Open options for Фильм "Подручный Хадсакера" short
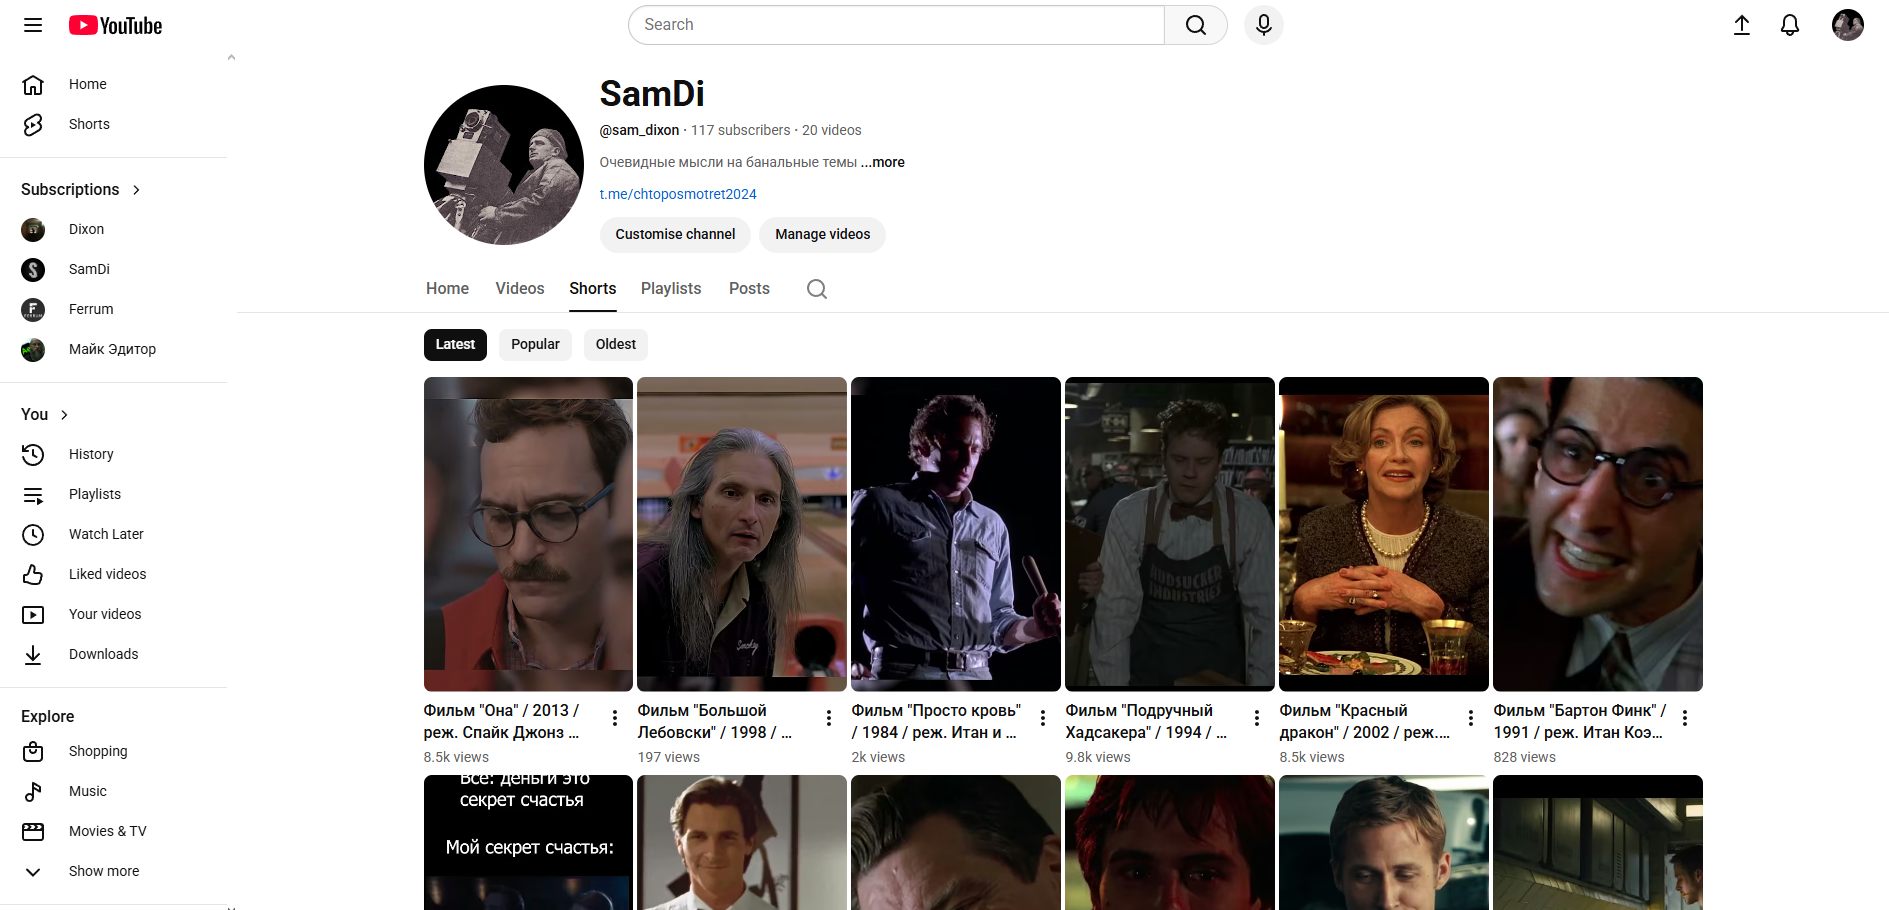This screenshot has width=1889, height=910. pos(1257,718)
